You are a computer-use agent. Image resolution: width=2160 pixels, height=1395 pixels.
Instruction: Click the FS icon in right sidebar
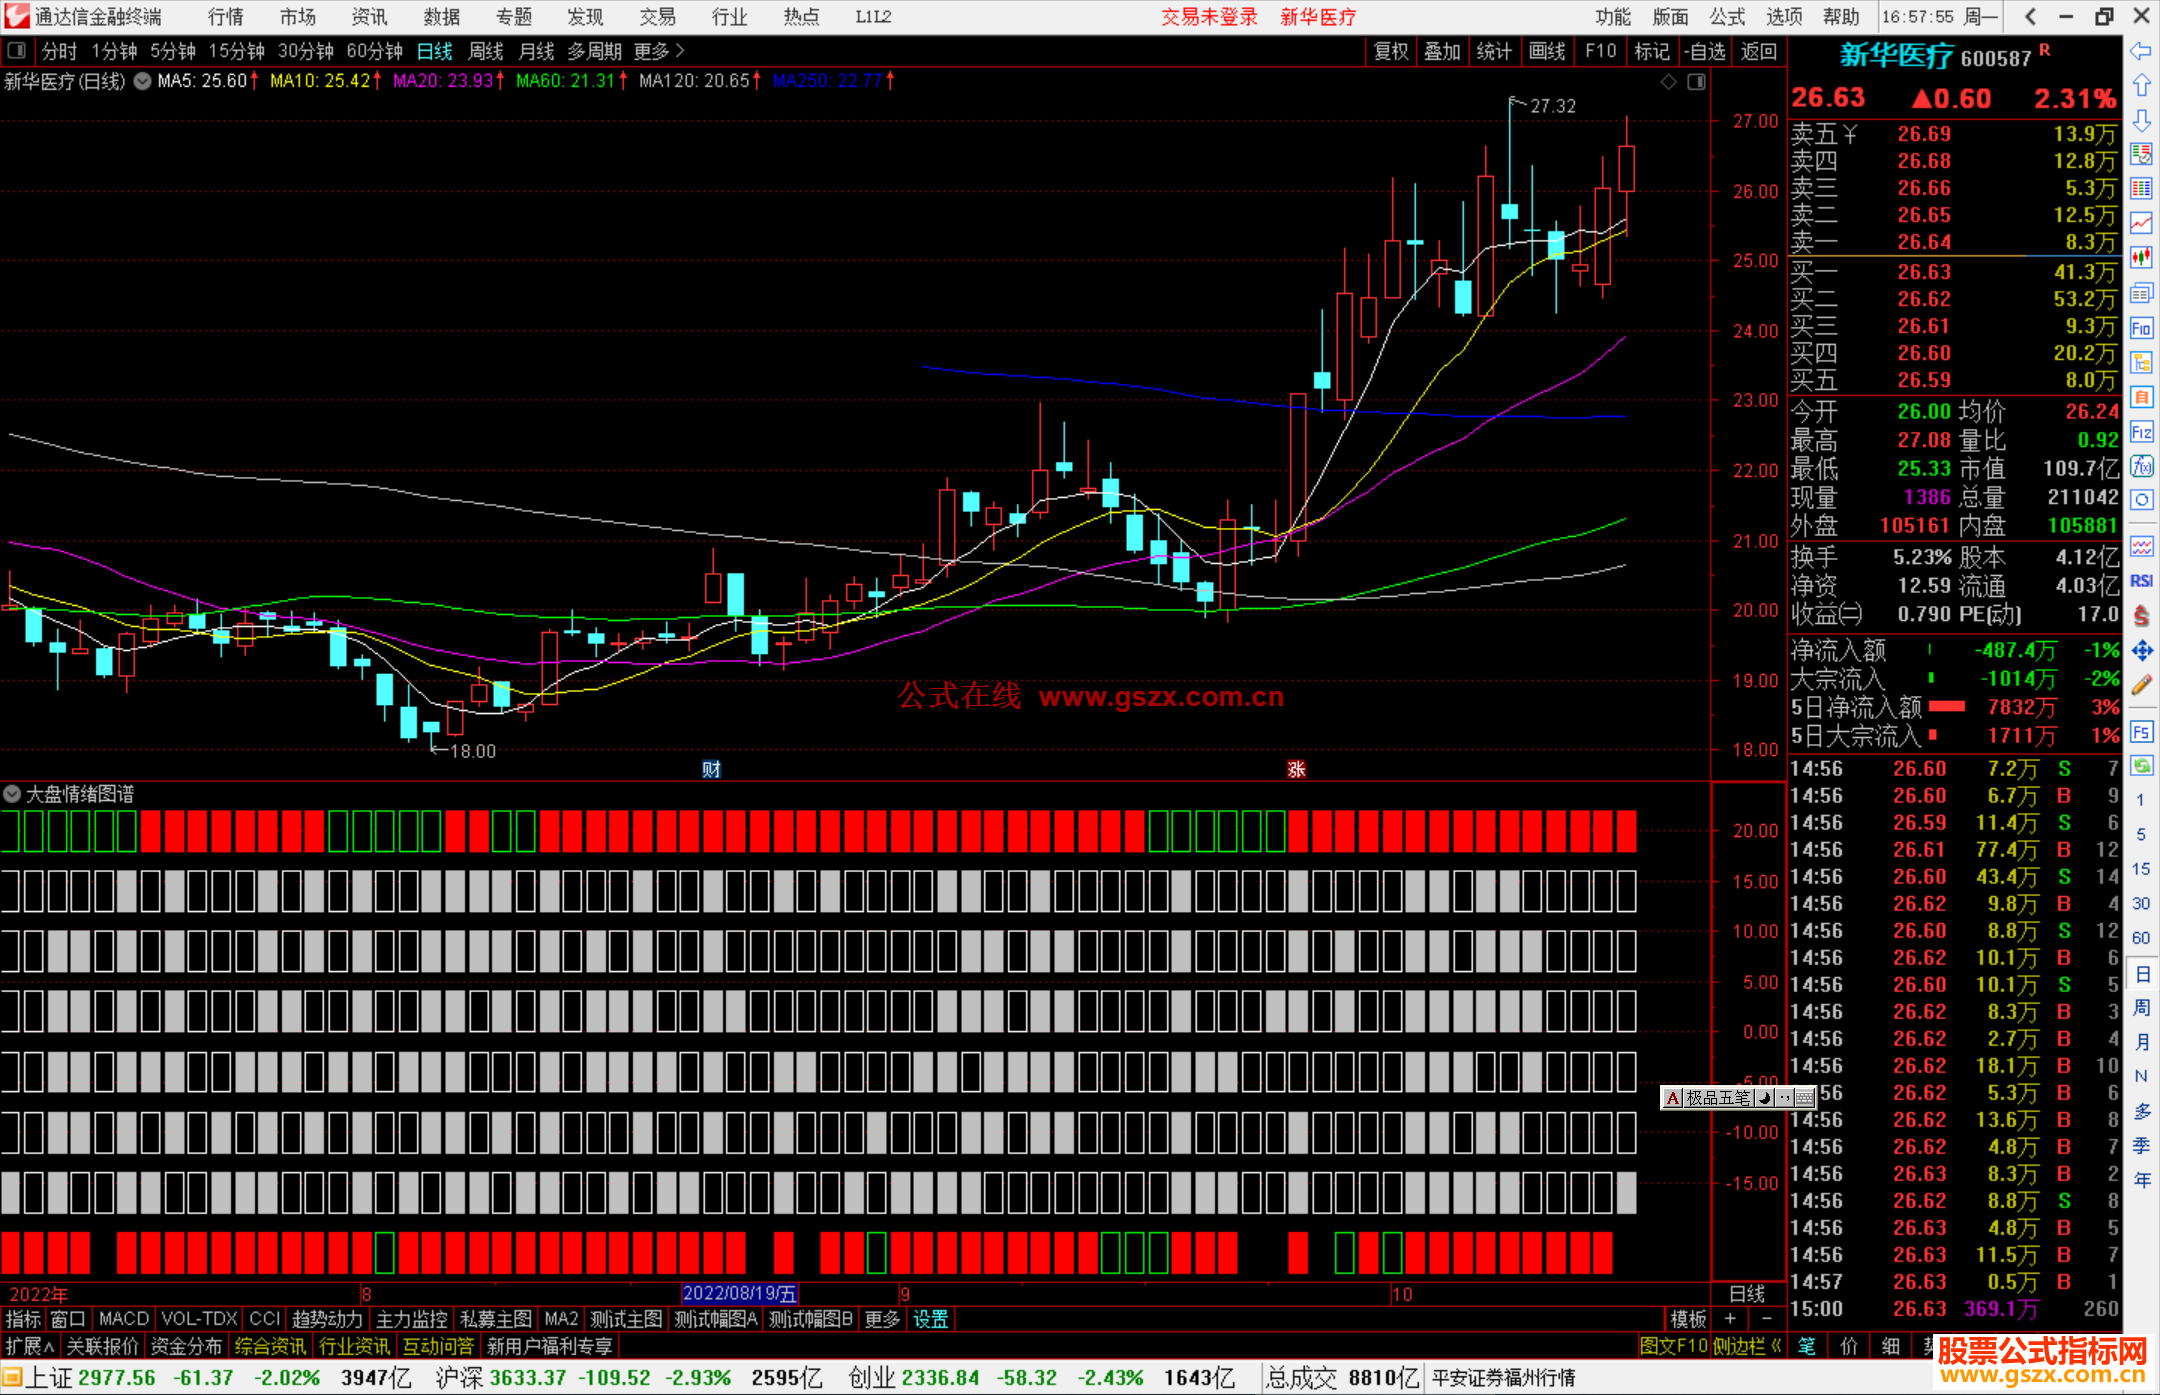click(x=2141, y=732)
